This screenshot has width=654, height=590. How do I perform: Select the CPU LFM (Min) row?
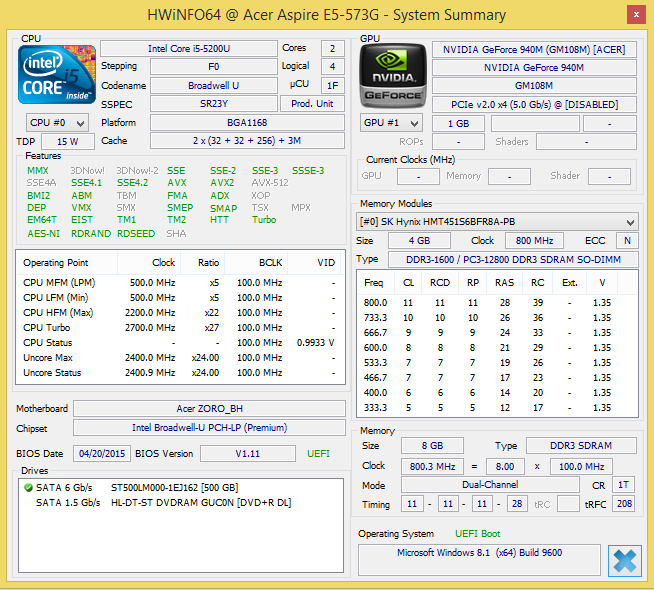(x=180, y=298)
